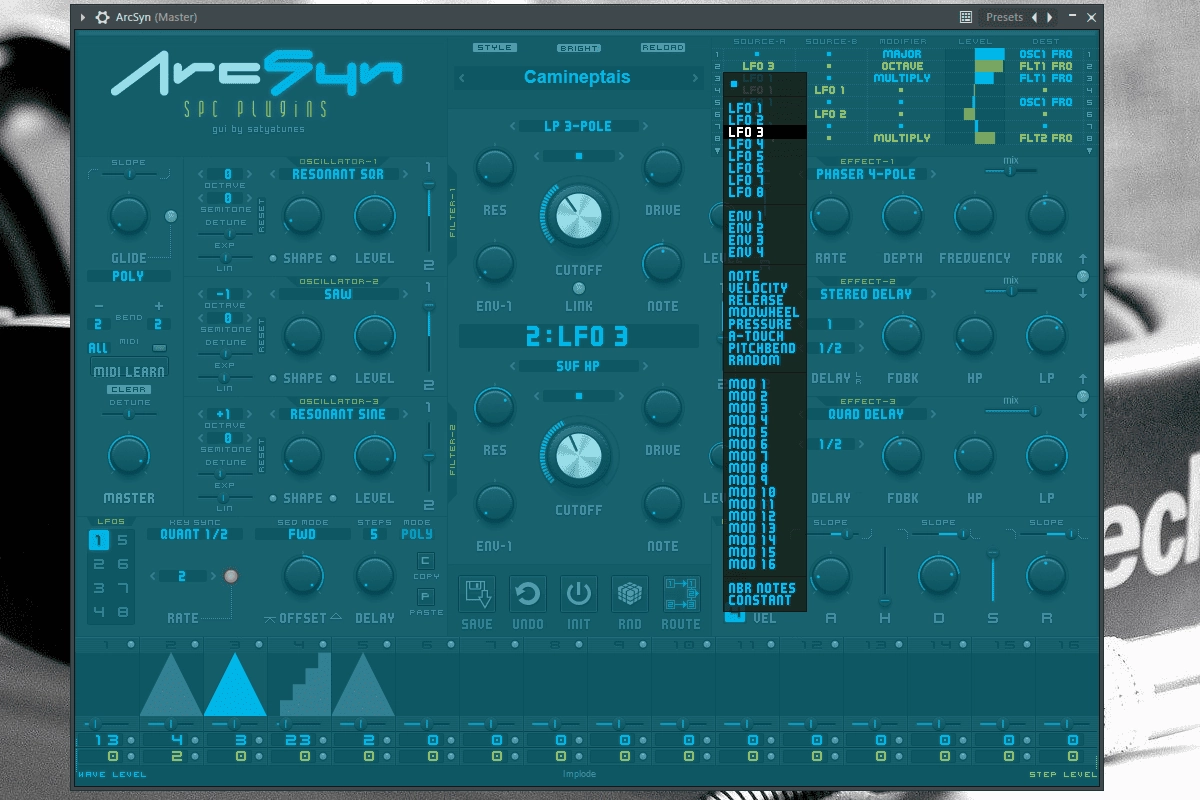Image resolution: width=1200 pixels, height=800 pixels.
Task: Click the Oscillator-1 Level knob
Action: coord(374,215)
